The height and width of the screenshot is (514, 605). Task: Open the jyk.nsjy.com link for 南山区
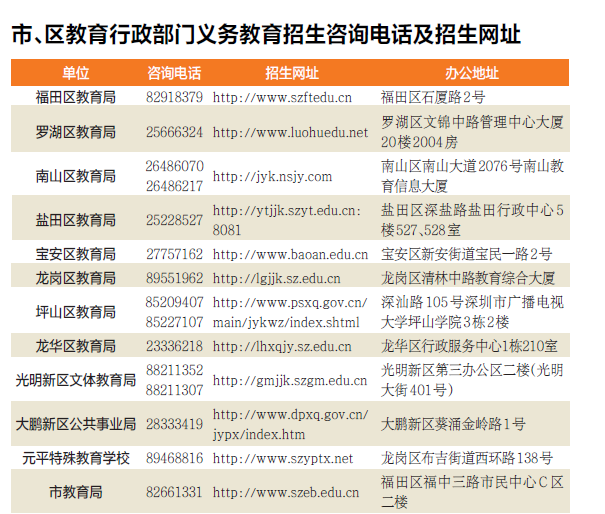point(272,177)
